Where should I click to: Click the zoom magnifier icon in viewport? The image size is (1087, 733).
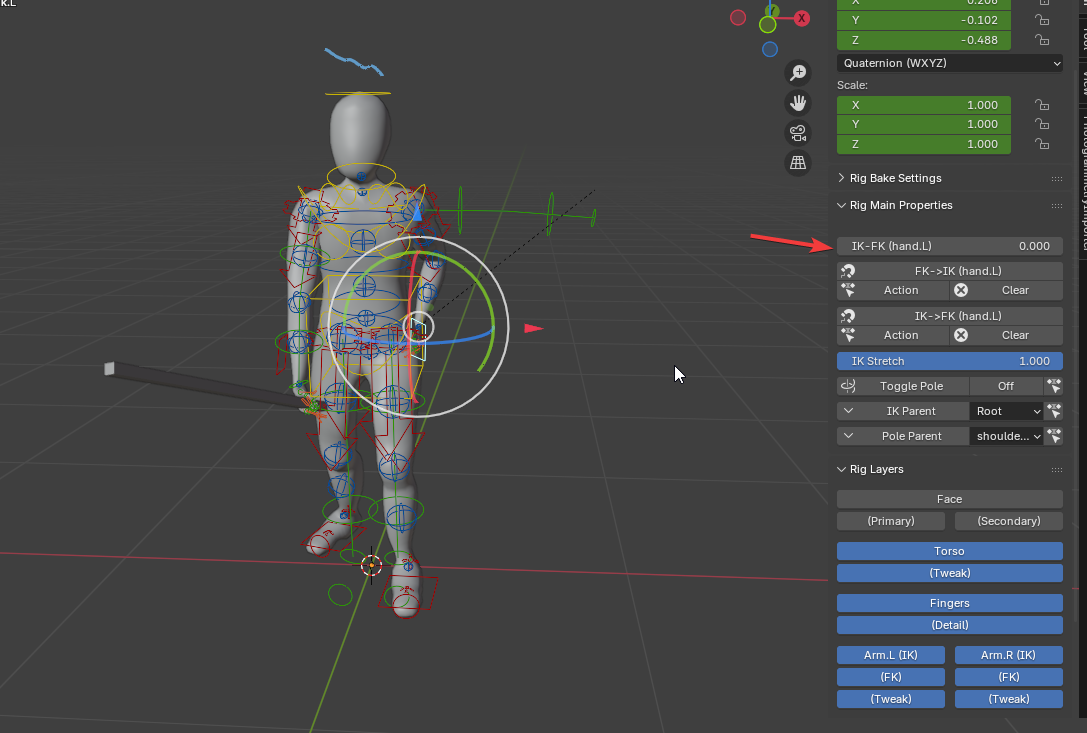798,72
